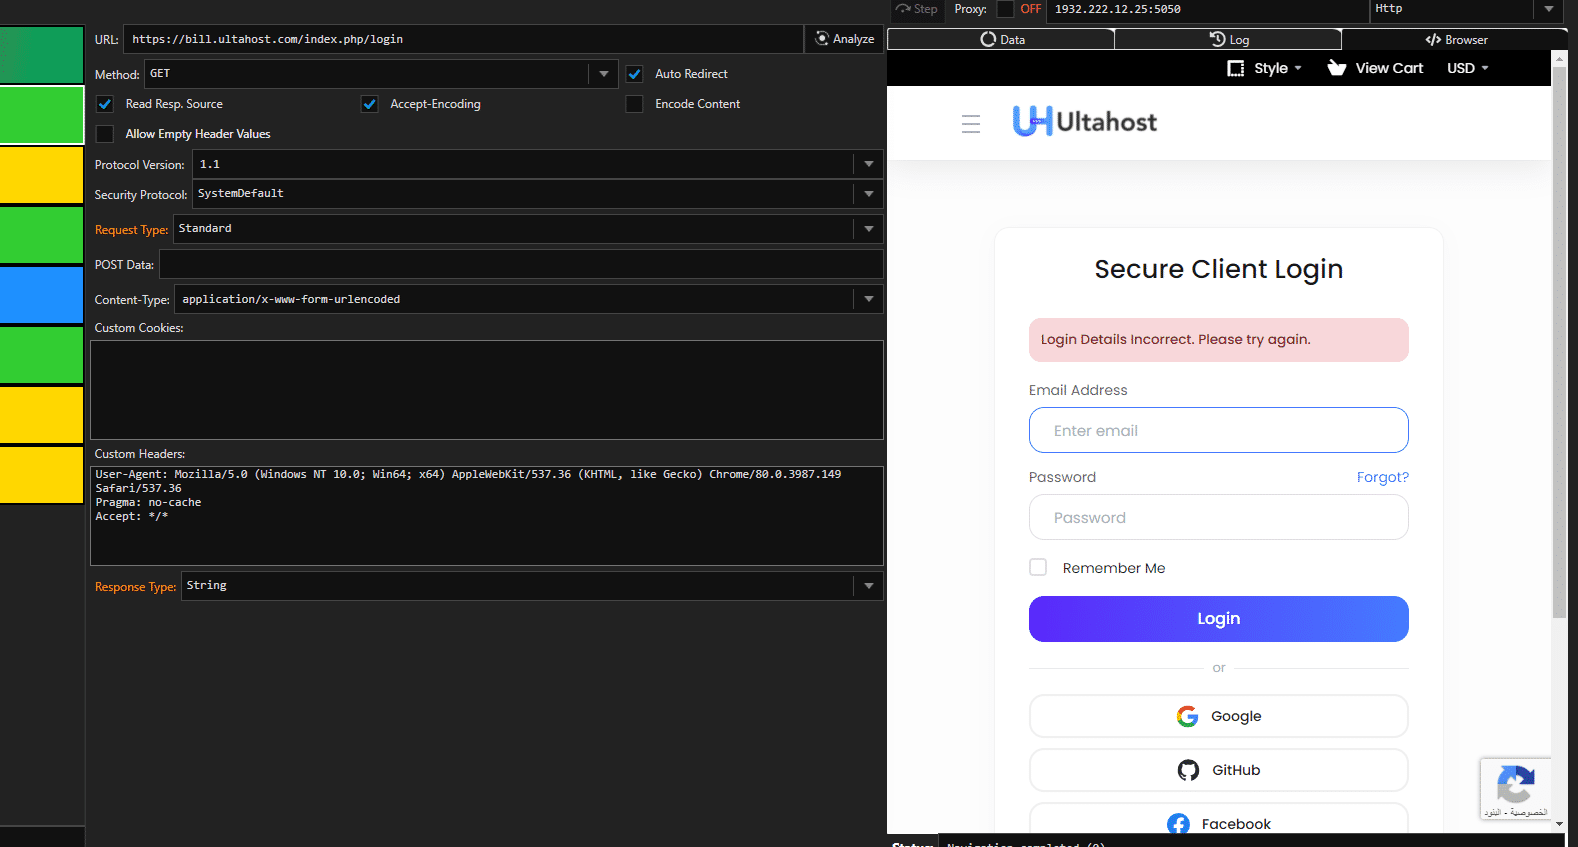Expand the Protocol Version dropdown
The image size is (1578, 847).
[x=869, y=164]
